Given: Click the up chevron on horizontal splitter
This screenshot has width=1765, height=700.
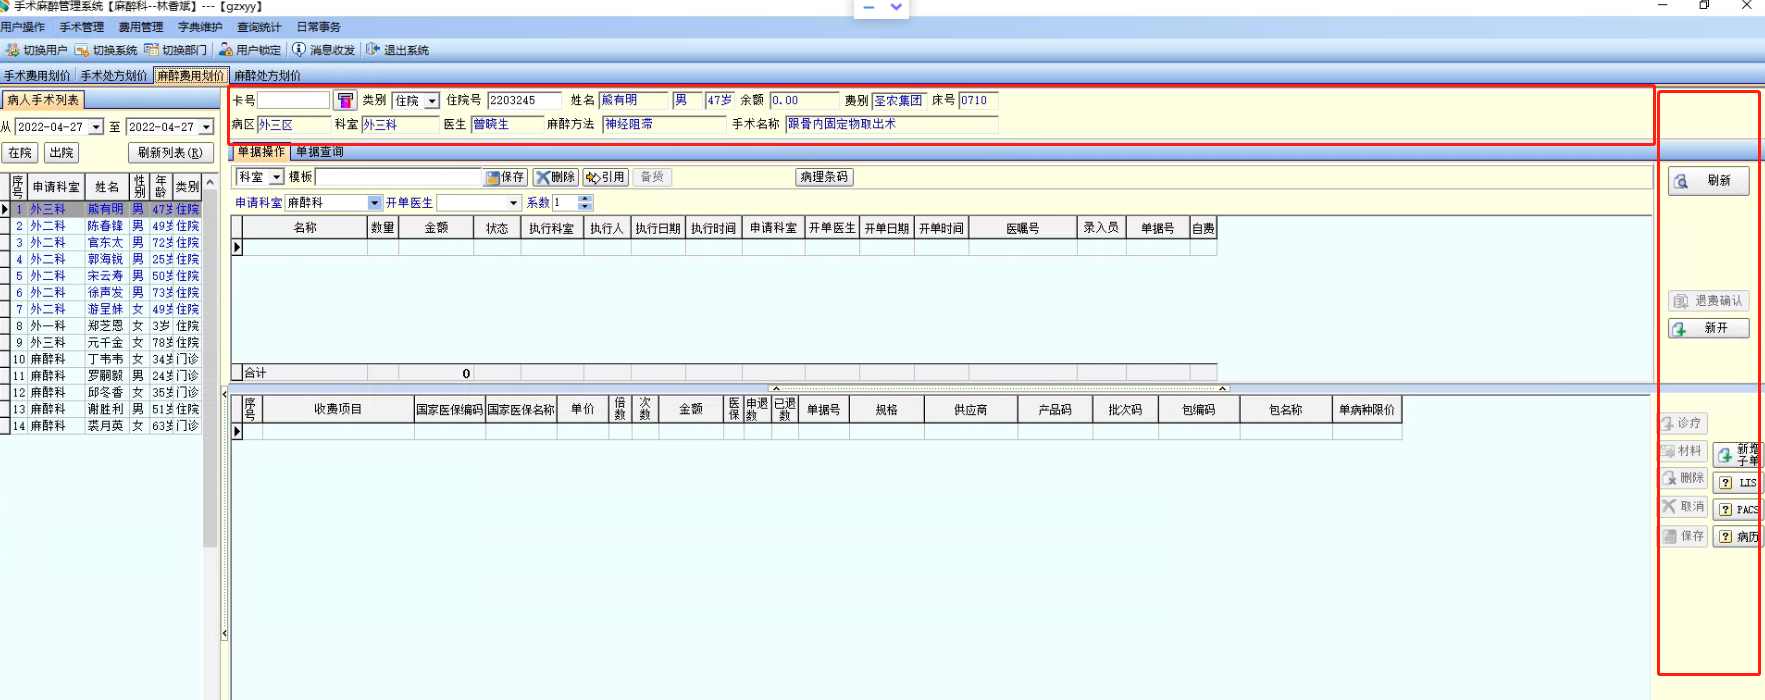Looking at the screenshot, I should [x=775, y=388].
